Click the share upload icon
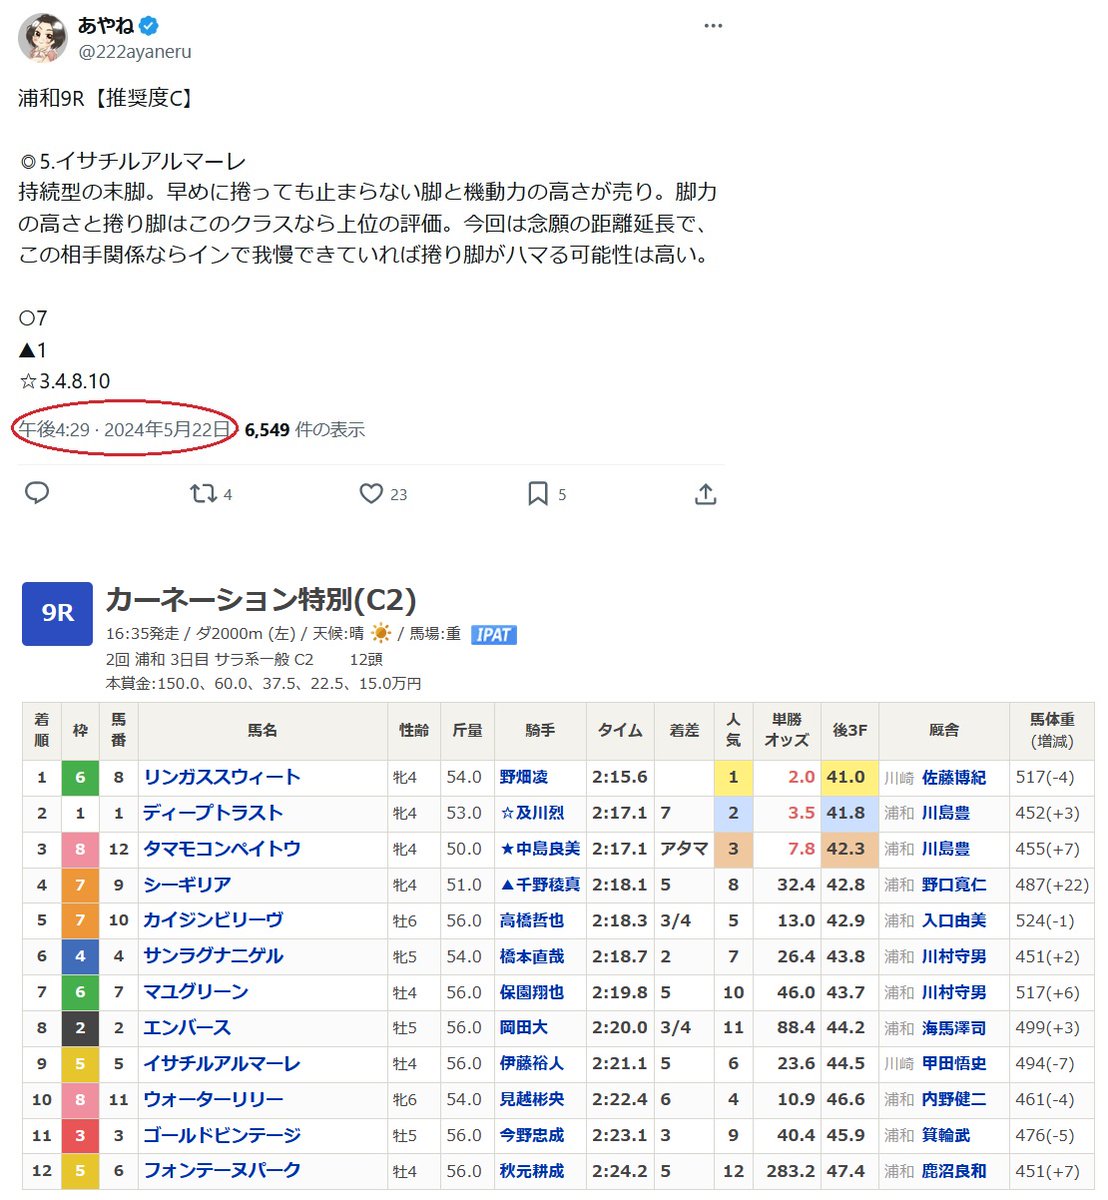 (705, 493)
